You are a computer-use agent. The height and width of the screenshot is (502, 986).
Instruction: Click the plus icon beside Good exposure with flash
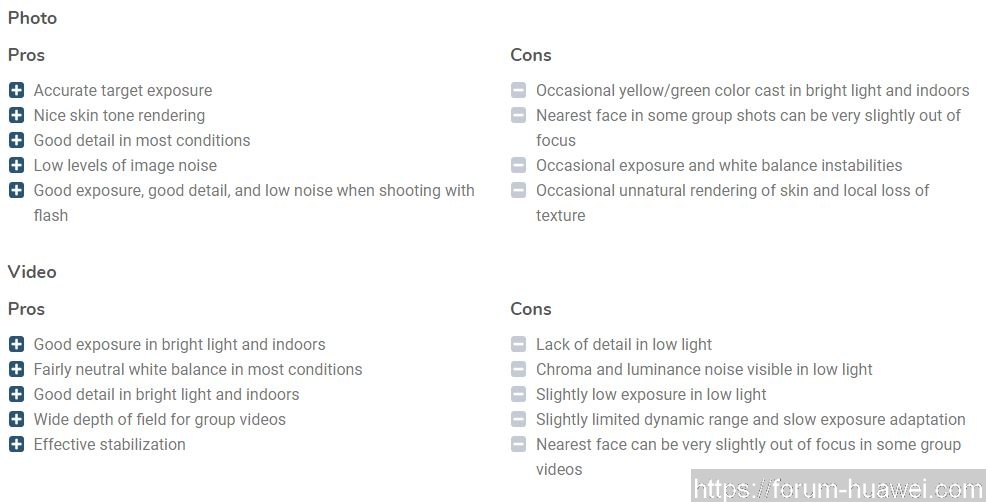(x=16, y=191)
